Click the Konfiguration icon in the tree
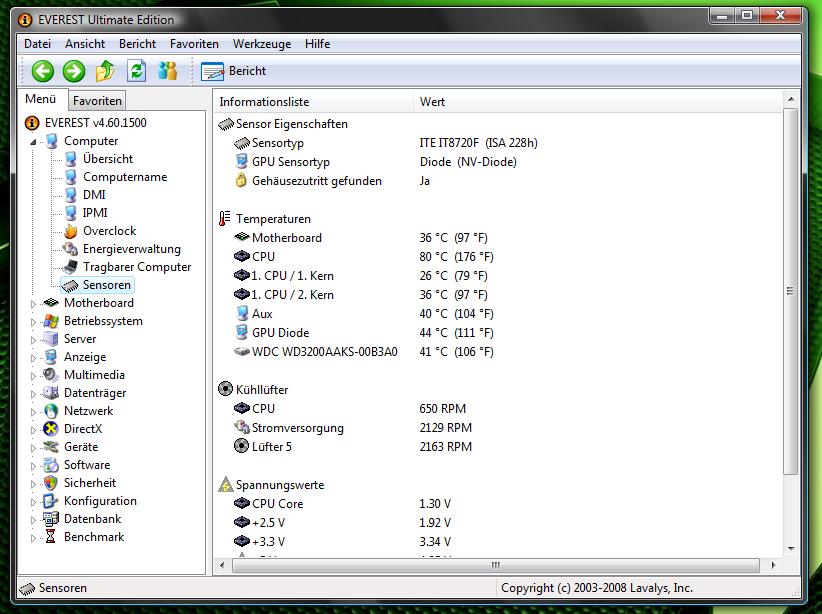Image resolution: width=822 pixels, height=614 pixels. [x=51, y=501]
